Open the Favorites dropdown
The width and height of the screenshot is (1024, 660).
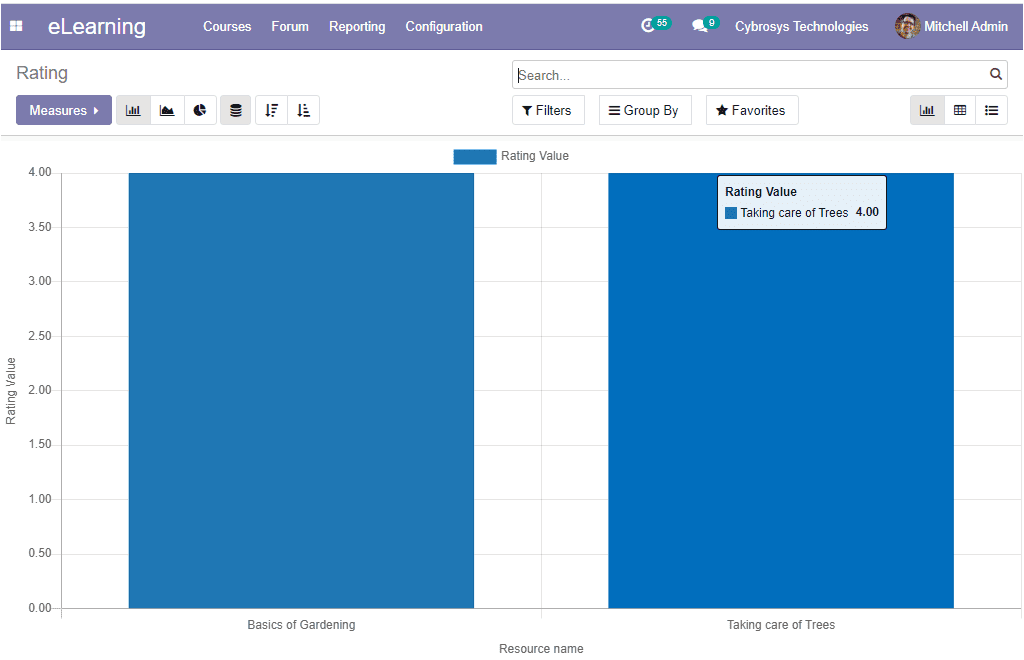click(x=752, y=110)
